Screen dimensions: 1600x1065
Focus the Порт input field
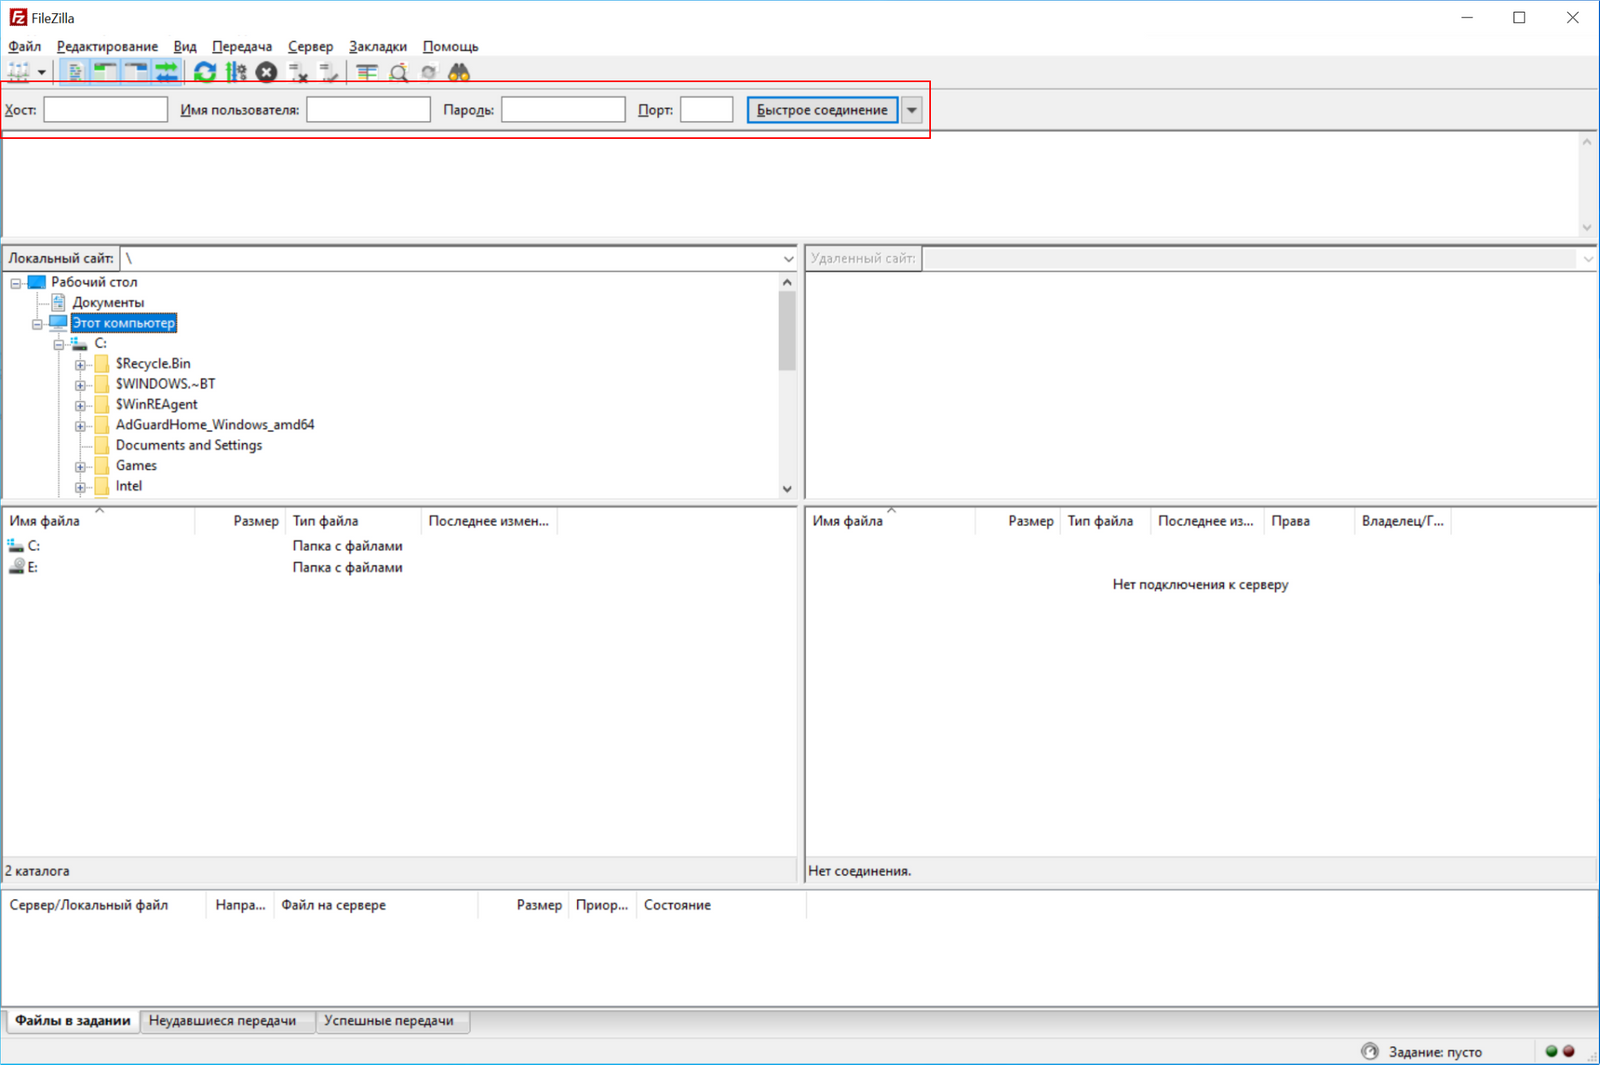pyautogui.click(x=706, y=110)
